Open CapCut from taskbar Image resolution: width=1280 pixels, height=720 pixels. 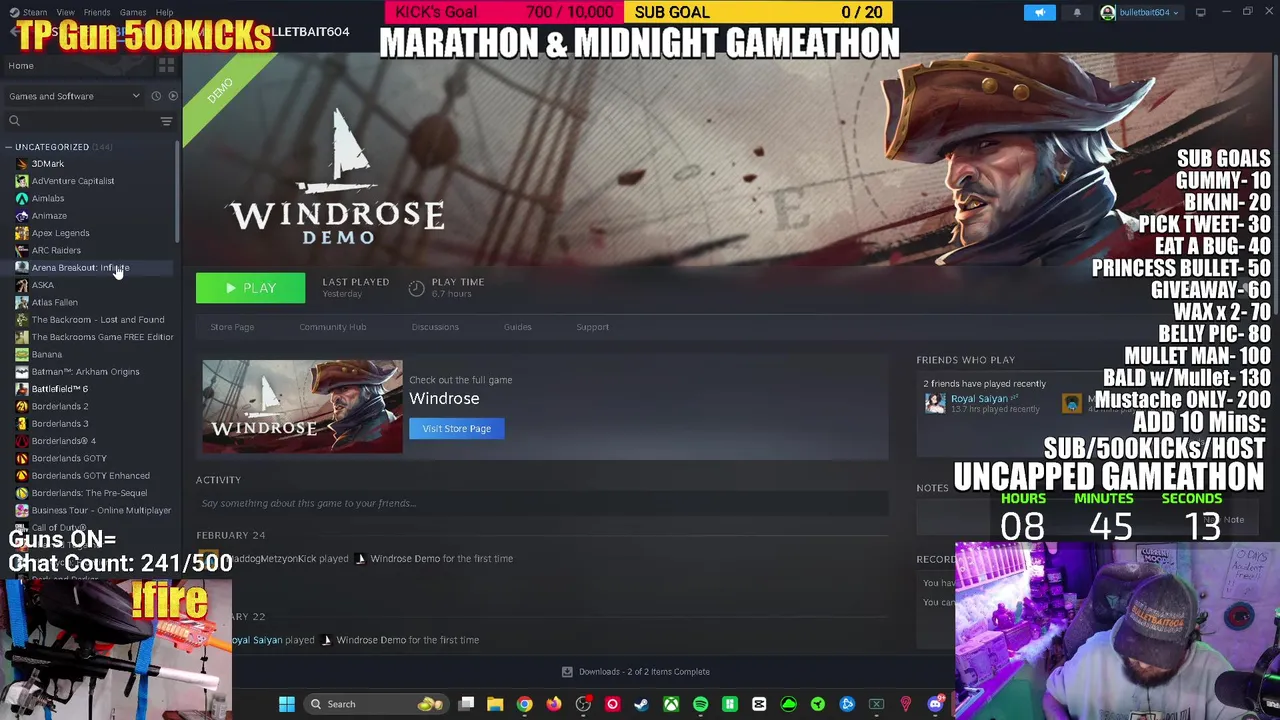(759, 704)
